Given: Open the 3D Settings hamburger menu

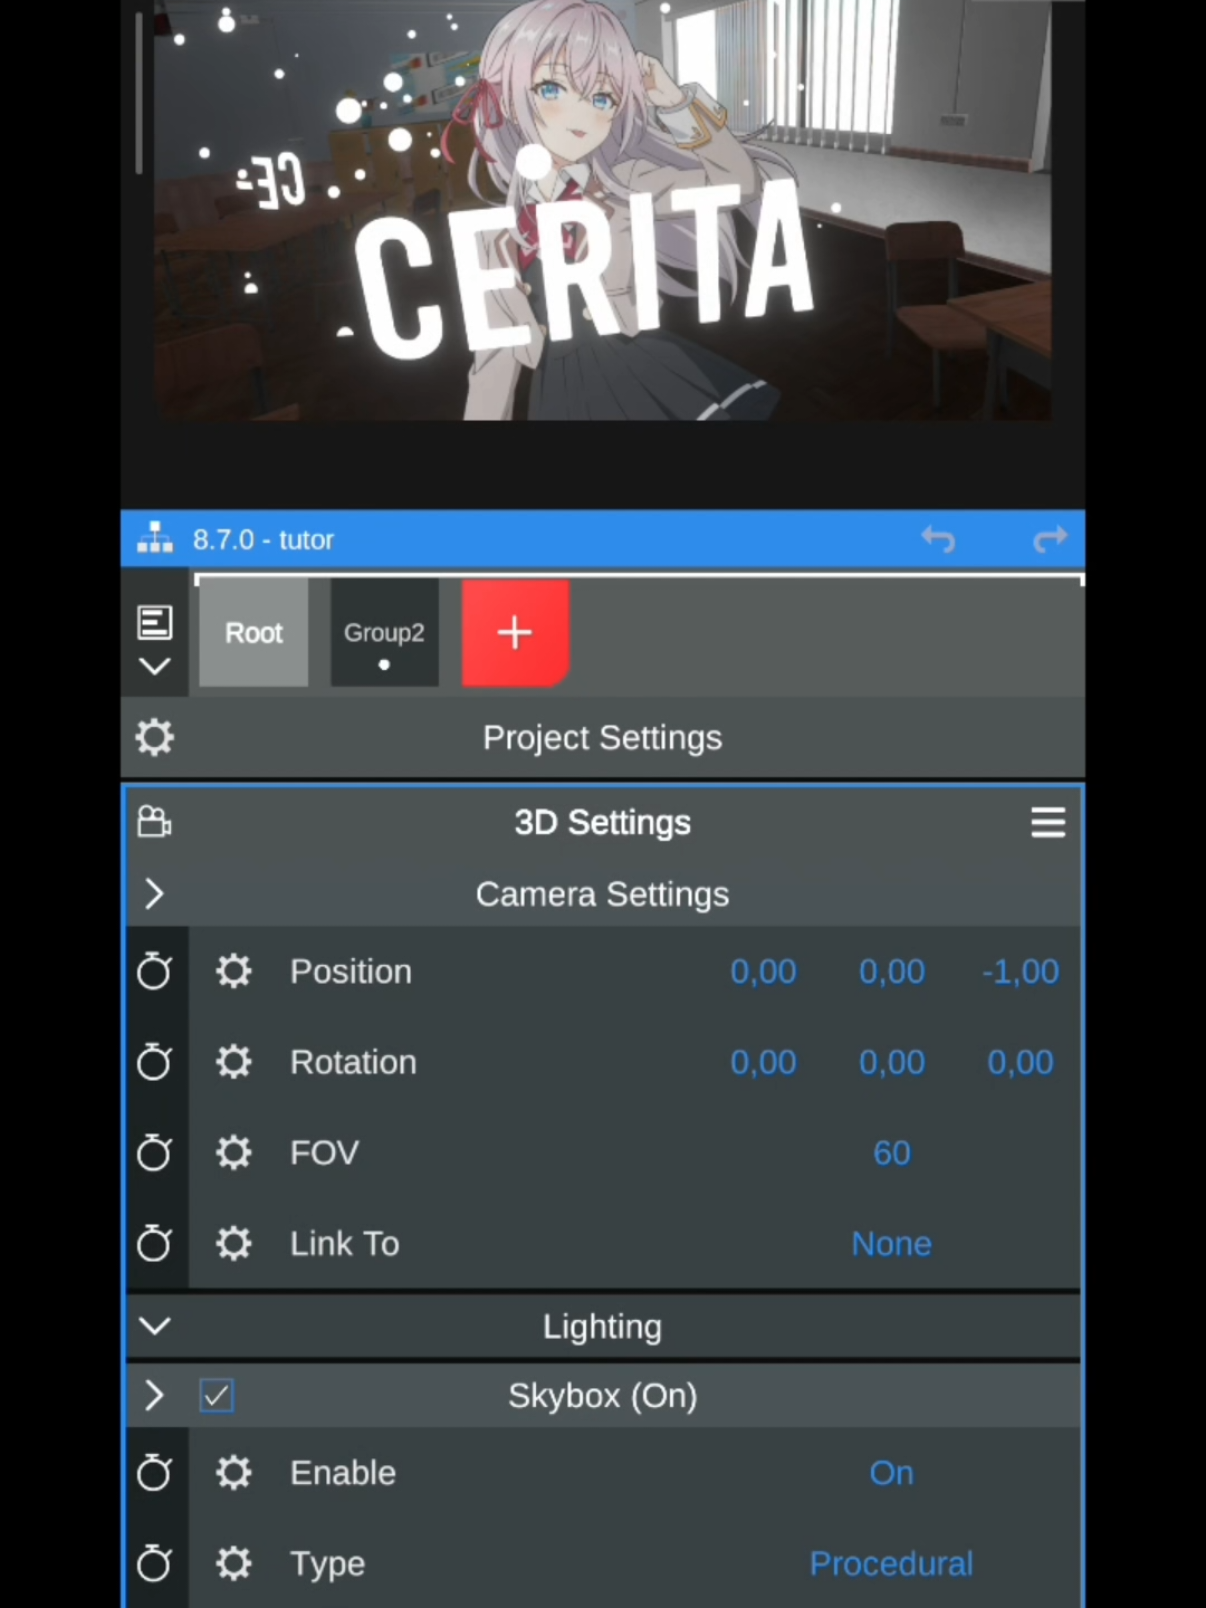Looking at the screenshot, I should coord(1048,823).
